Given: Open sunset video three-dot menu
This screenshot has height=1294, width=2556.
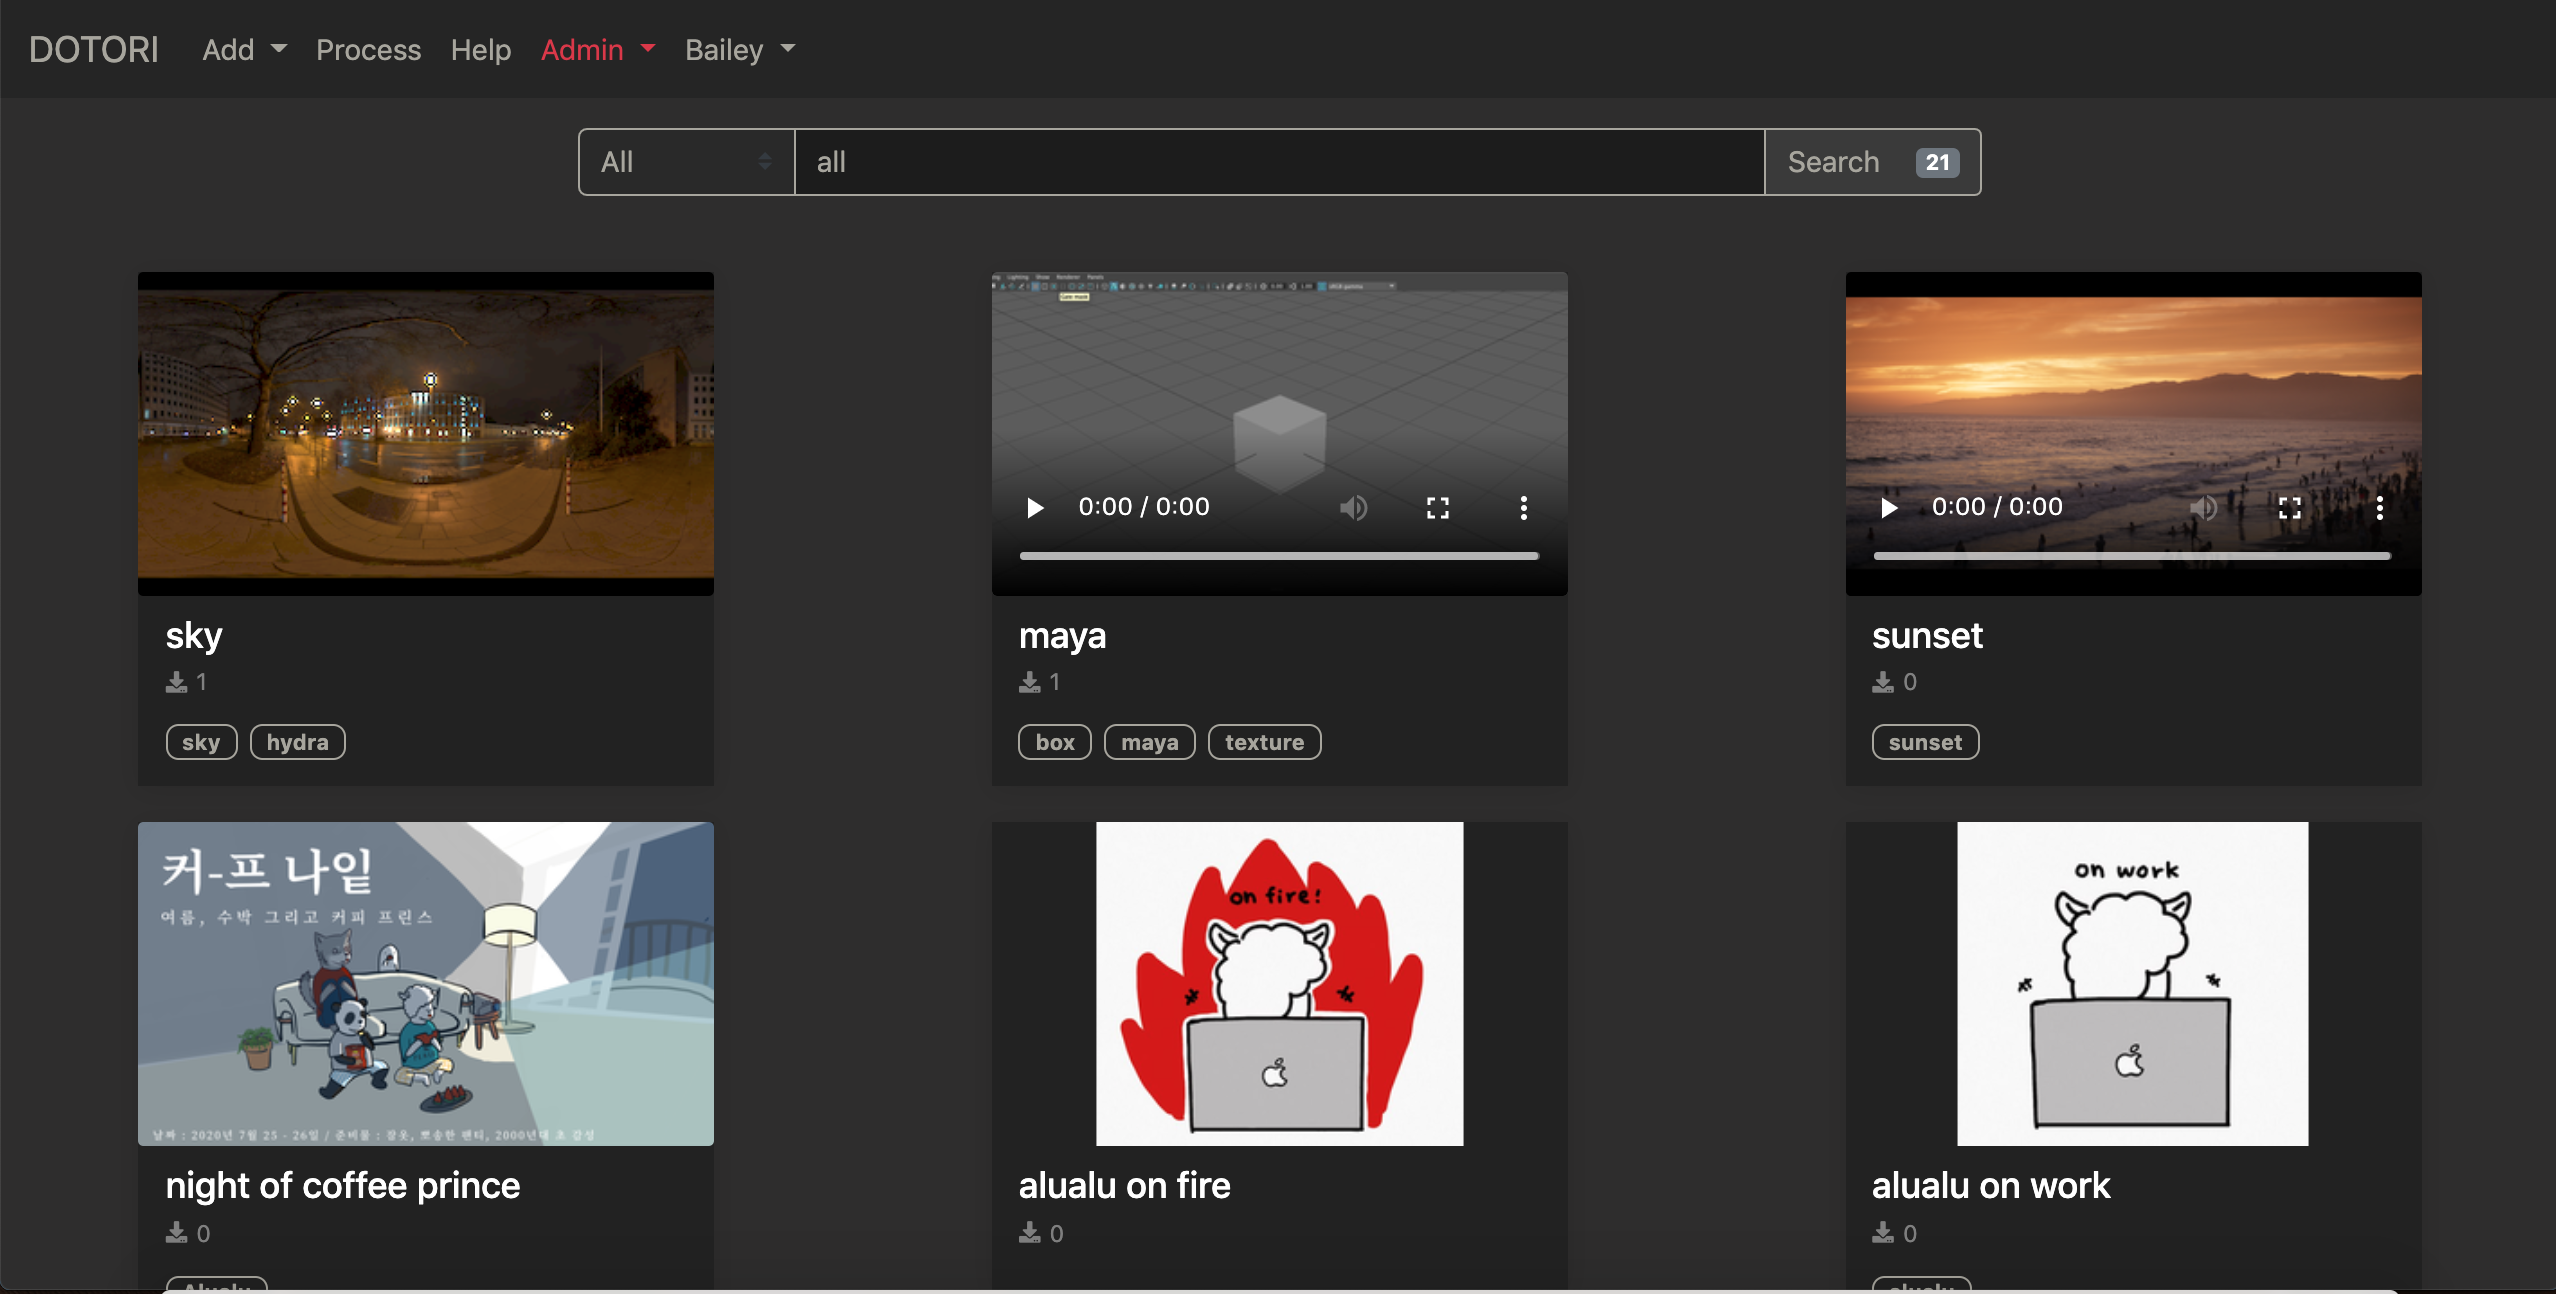Looking at the screenshot, I should [2379, 508].
